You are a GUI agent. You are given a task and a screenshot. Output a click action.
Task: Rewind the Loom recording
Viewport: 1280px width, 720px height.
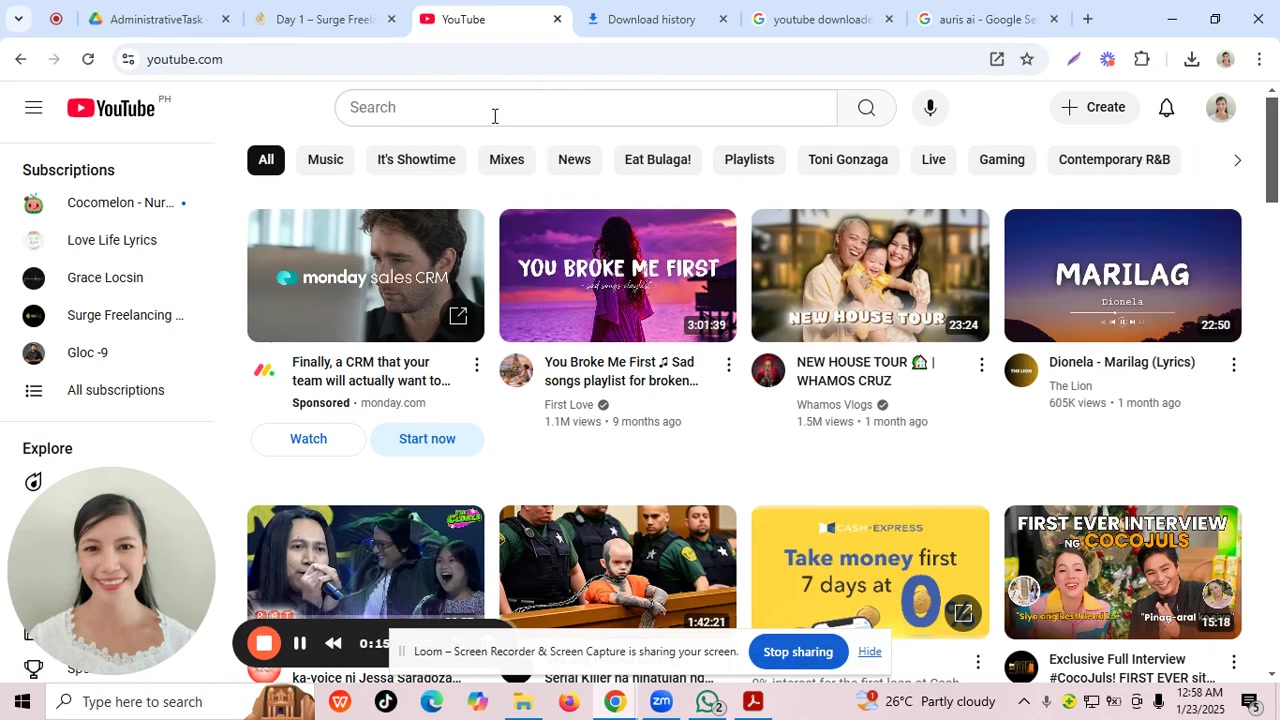[334, 644]
